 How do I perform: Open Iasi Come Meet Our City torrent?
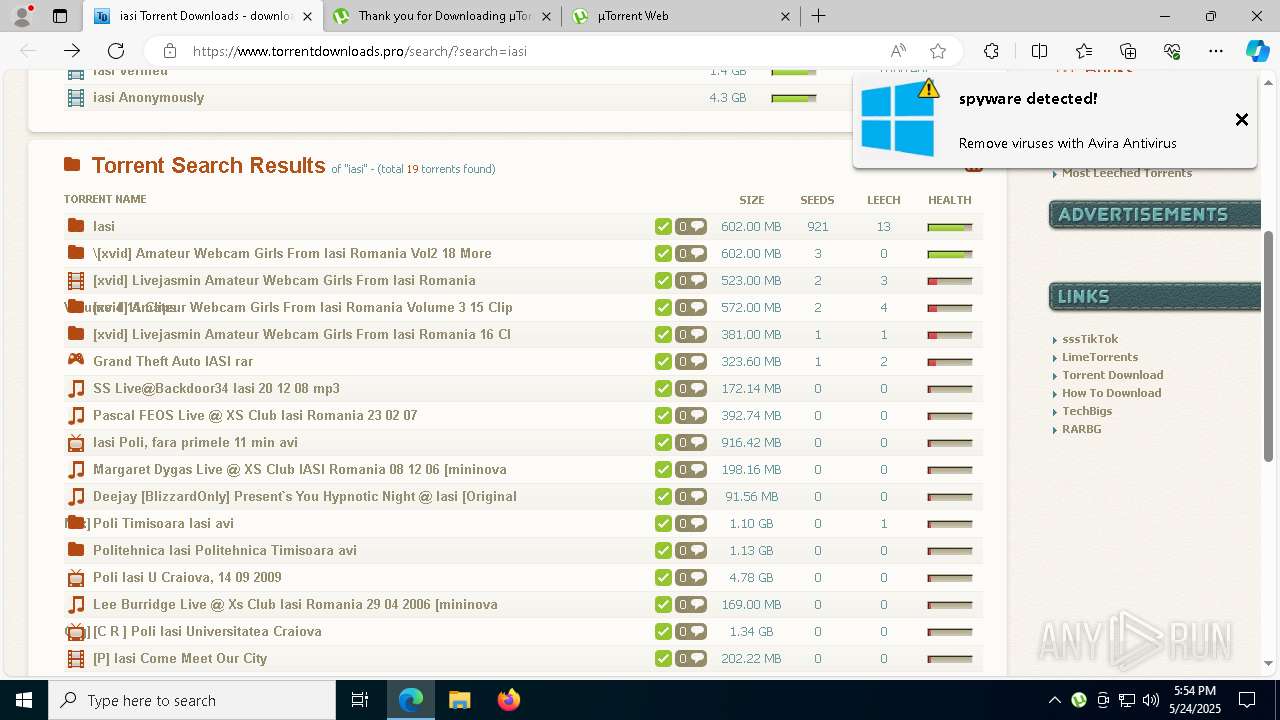pyautogui.click(x=180, y=658)
